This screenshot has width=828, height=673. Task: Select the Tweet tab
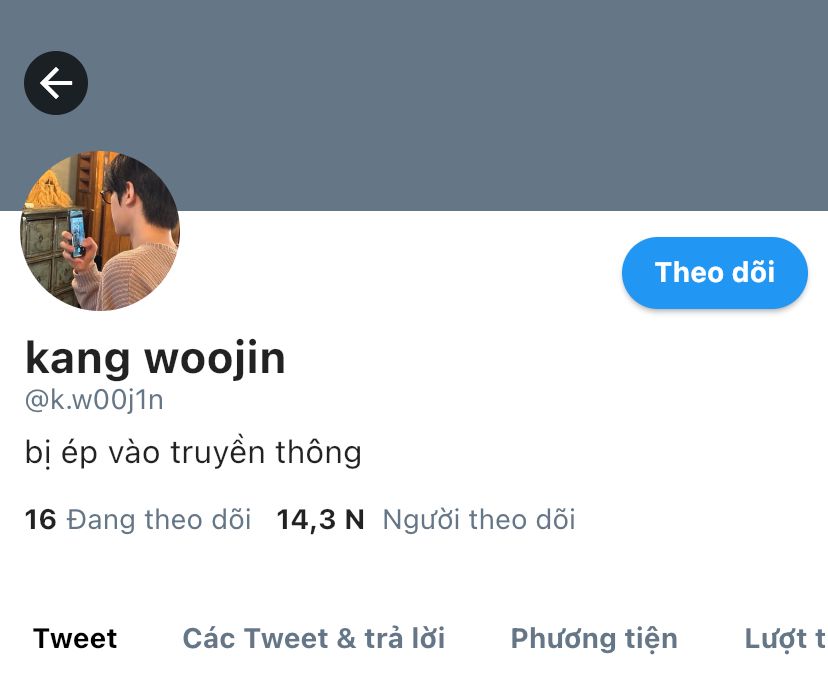[75, 638]
